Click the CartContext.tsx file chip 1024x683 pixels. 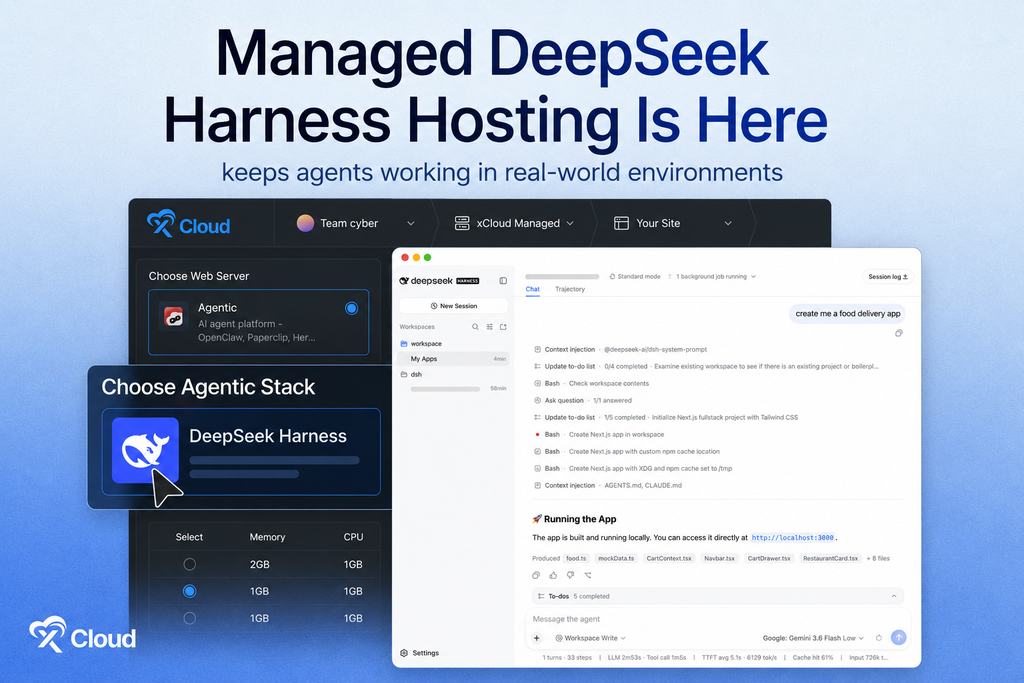pyautogui.click(x=669, y=558)
